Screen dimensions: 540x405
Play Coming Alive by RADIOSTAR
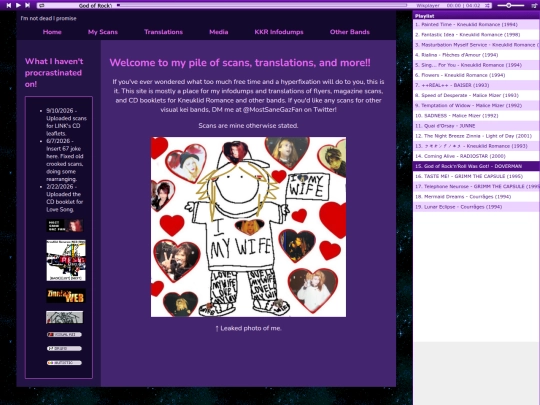point(476,156)
